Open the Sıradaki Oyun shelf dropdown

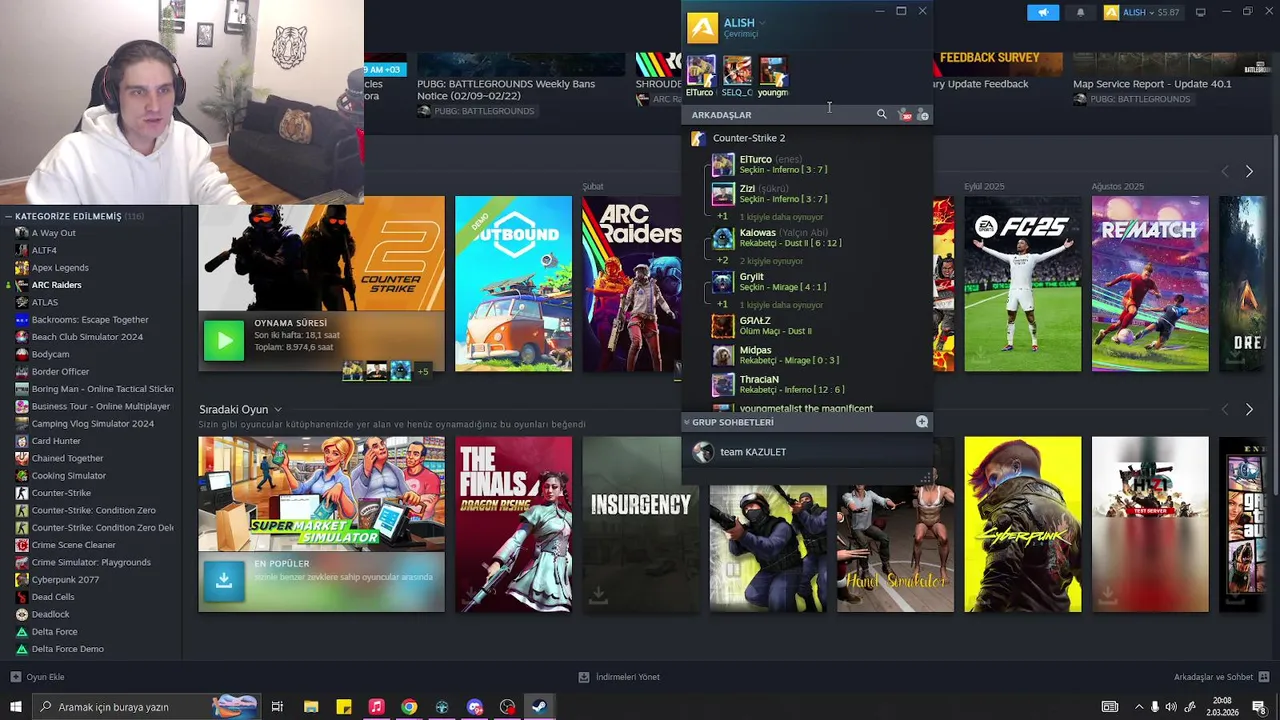[278, 410]
